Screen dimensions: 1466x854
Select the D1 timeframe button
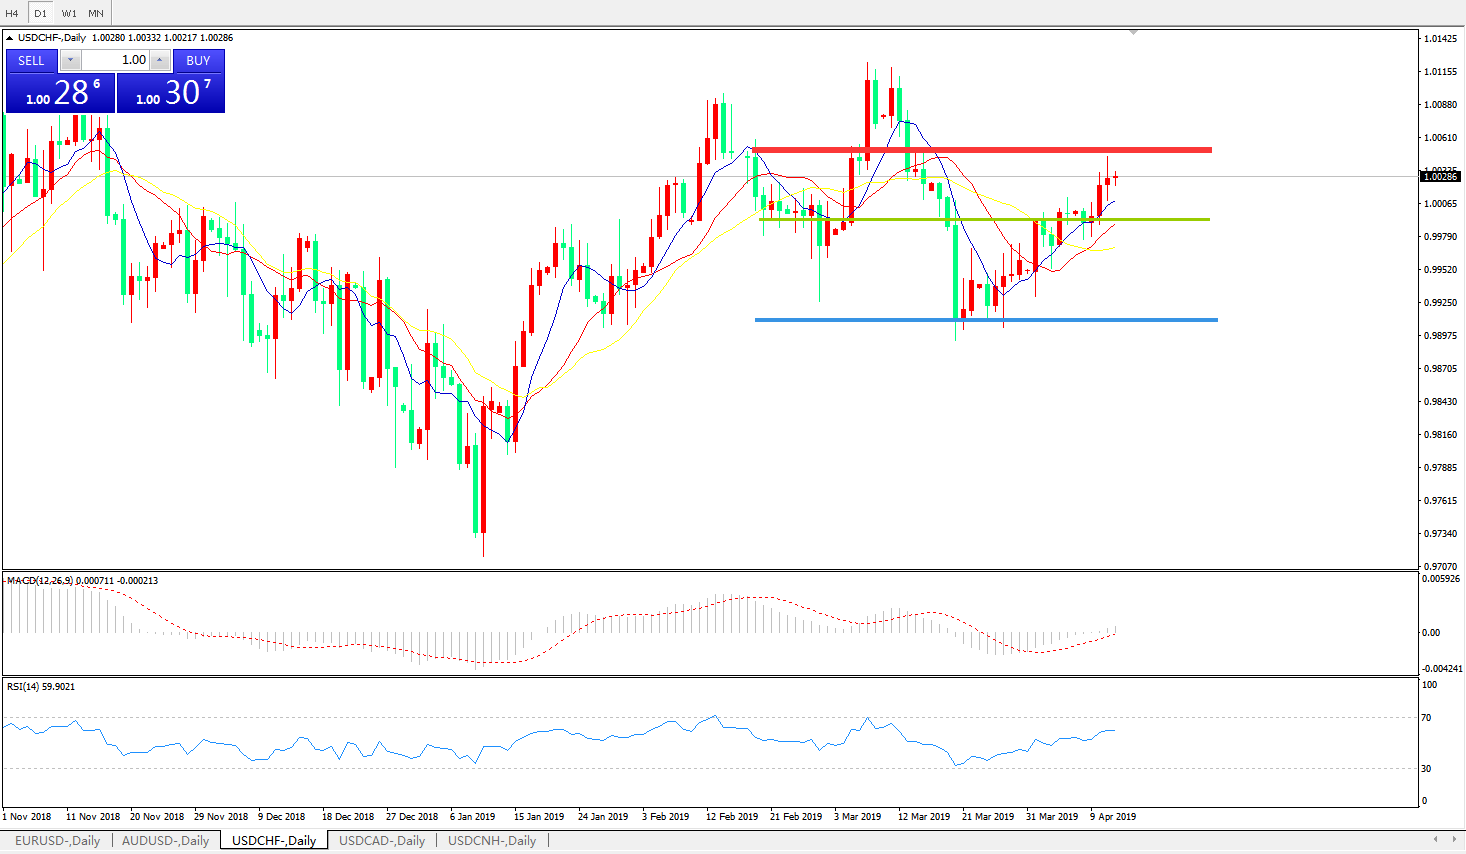point(40,13)
